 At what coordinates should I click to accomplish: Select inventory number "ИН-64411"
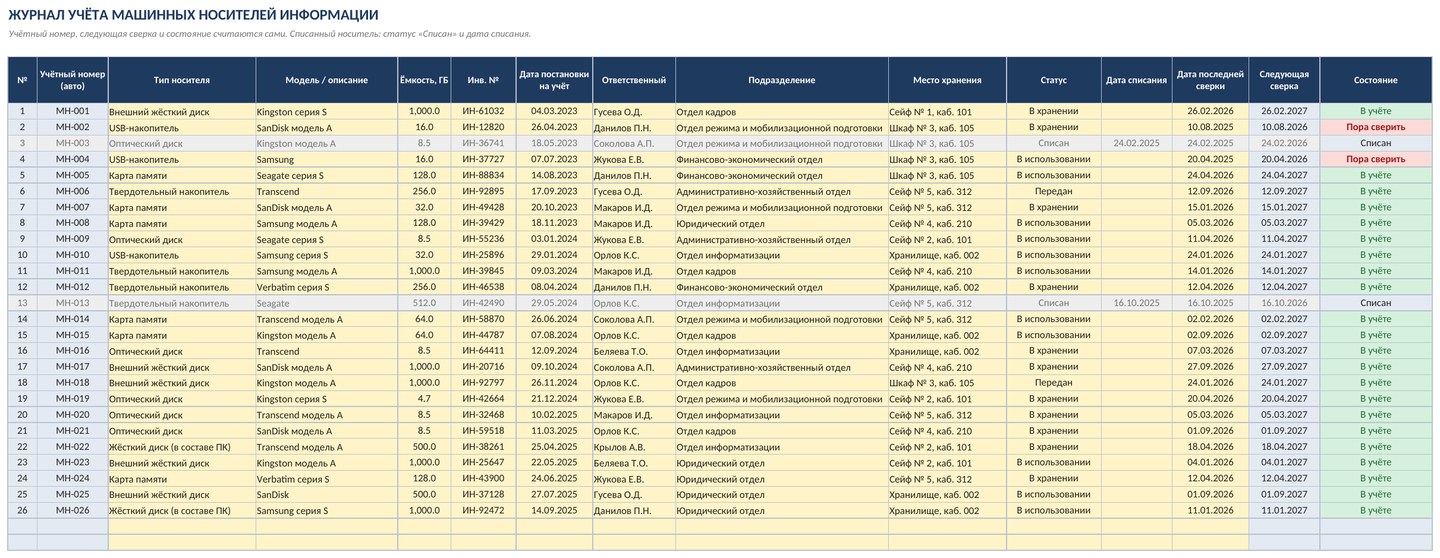[x=484, y=351]
